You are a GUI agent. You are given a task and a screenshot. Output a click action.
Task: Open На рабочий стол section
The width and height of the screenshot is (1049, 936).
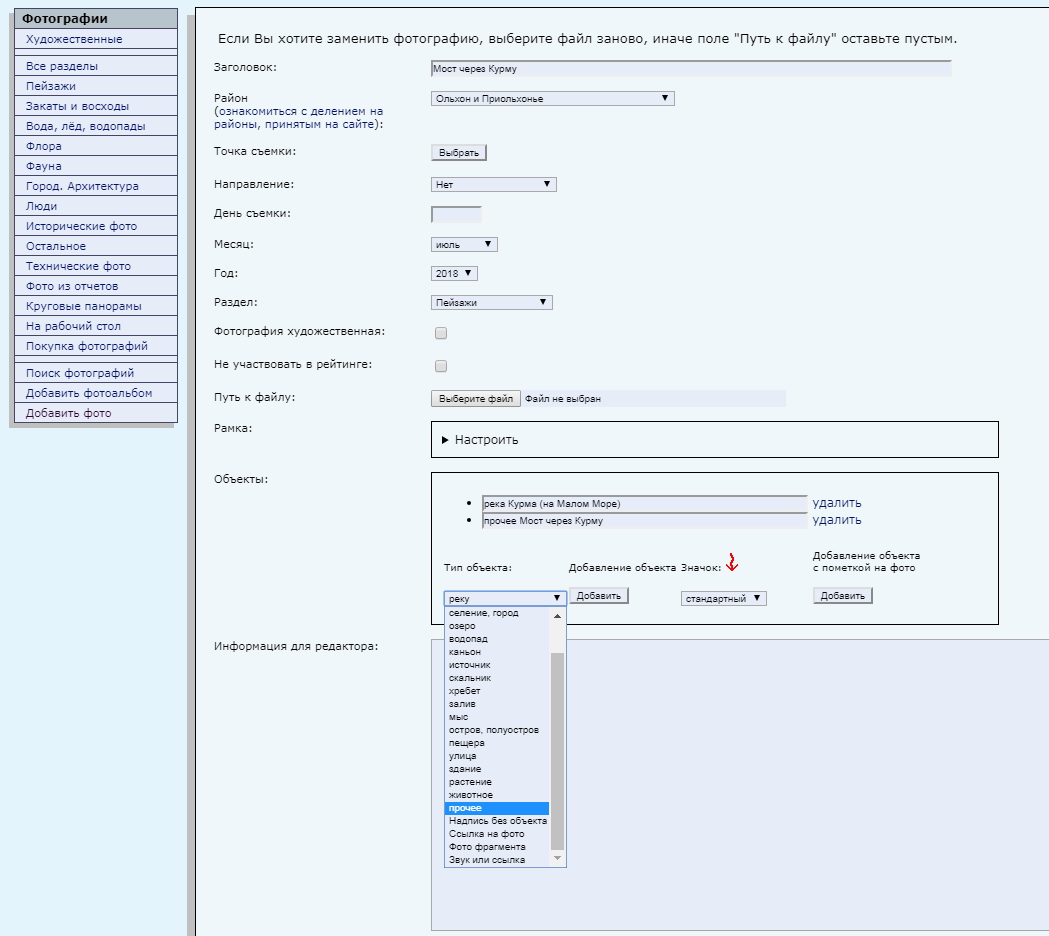(96, 326)
